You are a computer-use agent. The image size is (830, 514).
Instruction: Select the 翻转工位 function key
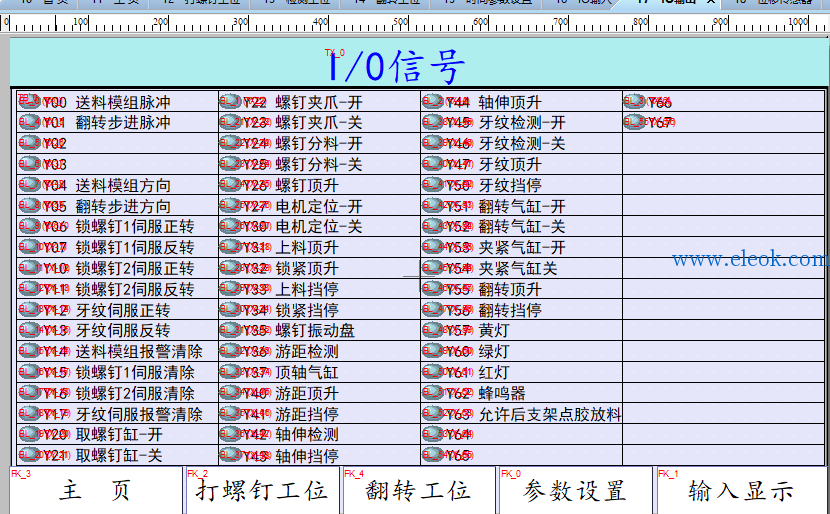click(x=418, y=490)
